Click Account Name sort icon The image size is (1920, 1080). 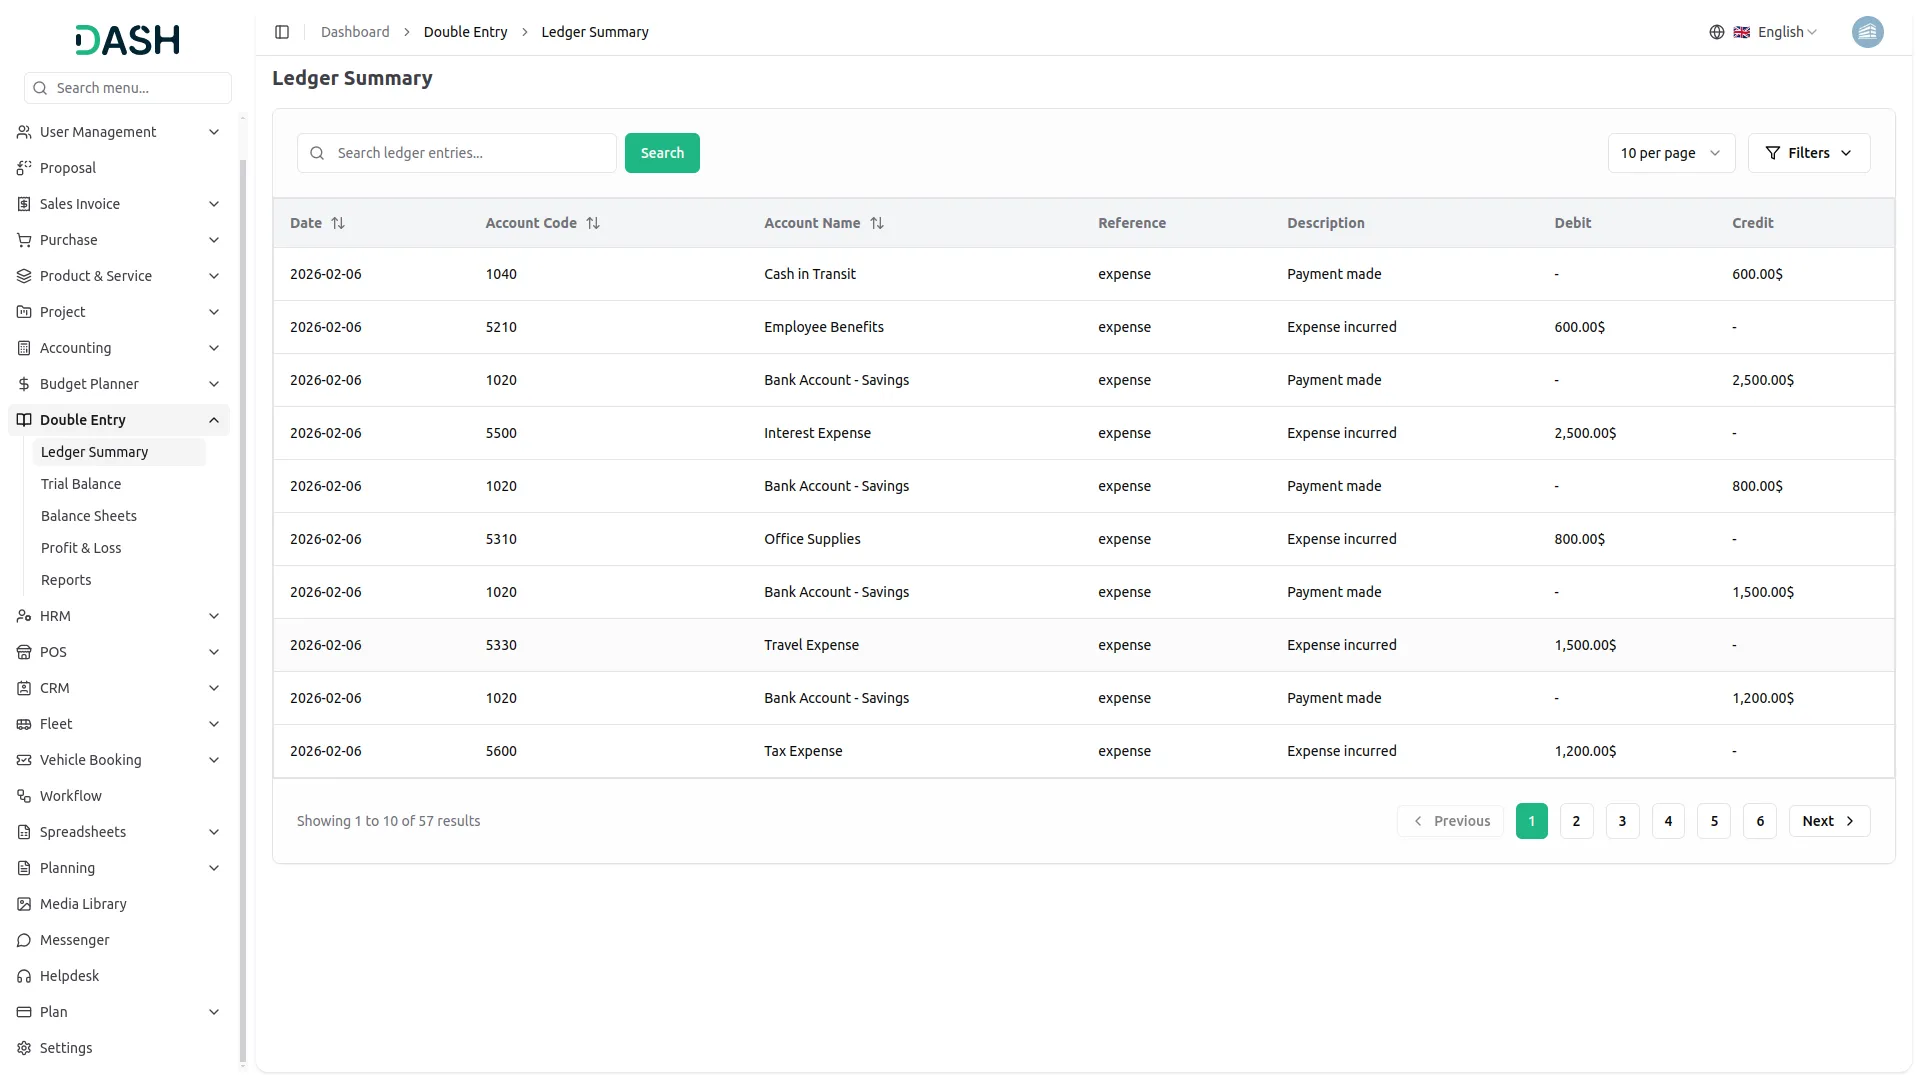point(877,223)
